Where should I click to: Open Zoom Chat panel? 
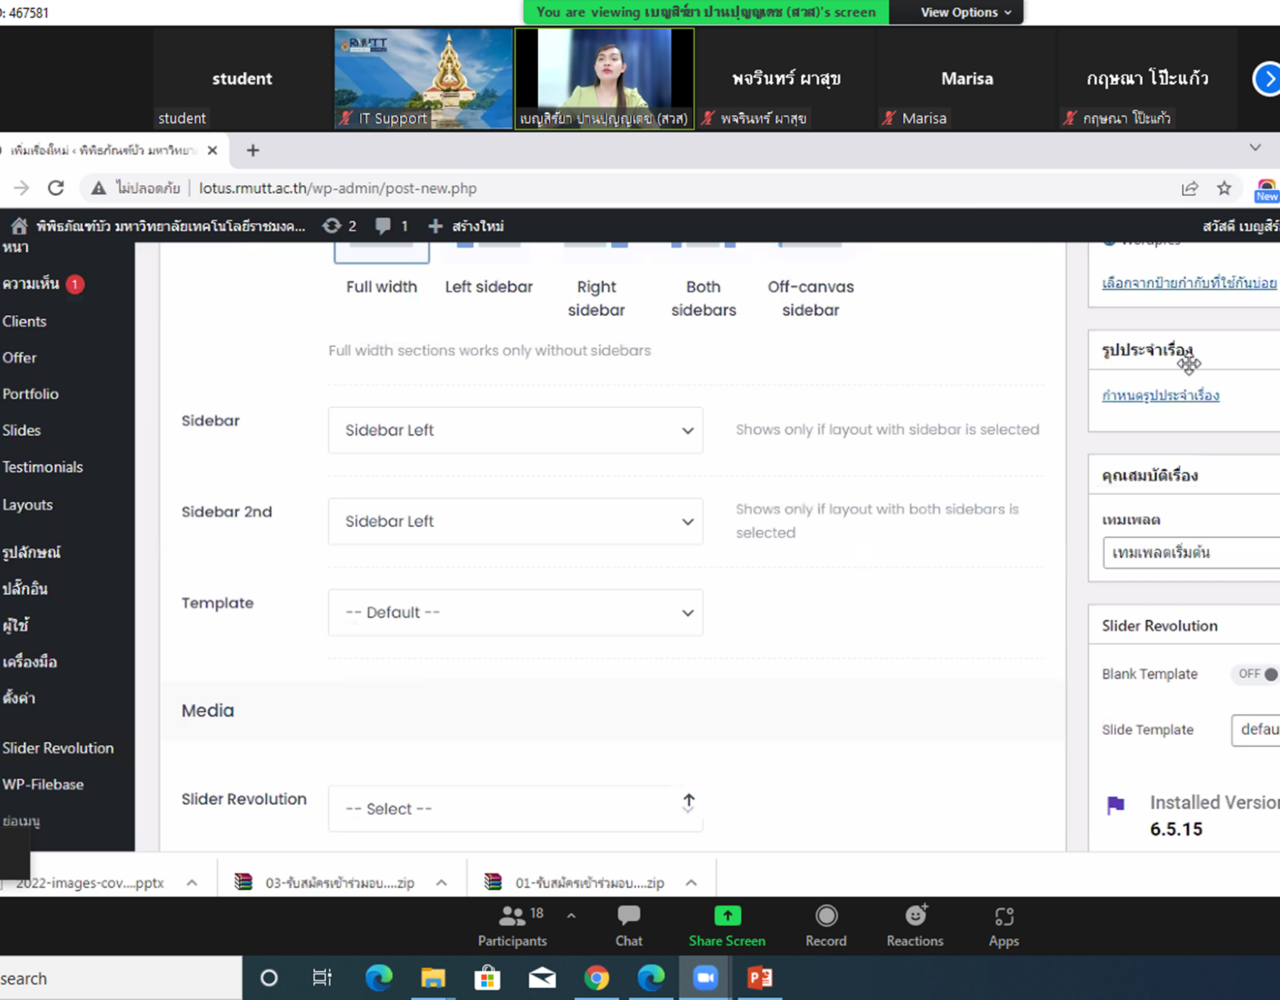pos(629,926)
